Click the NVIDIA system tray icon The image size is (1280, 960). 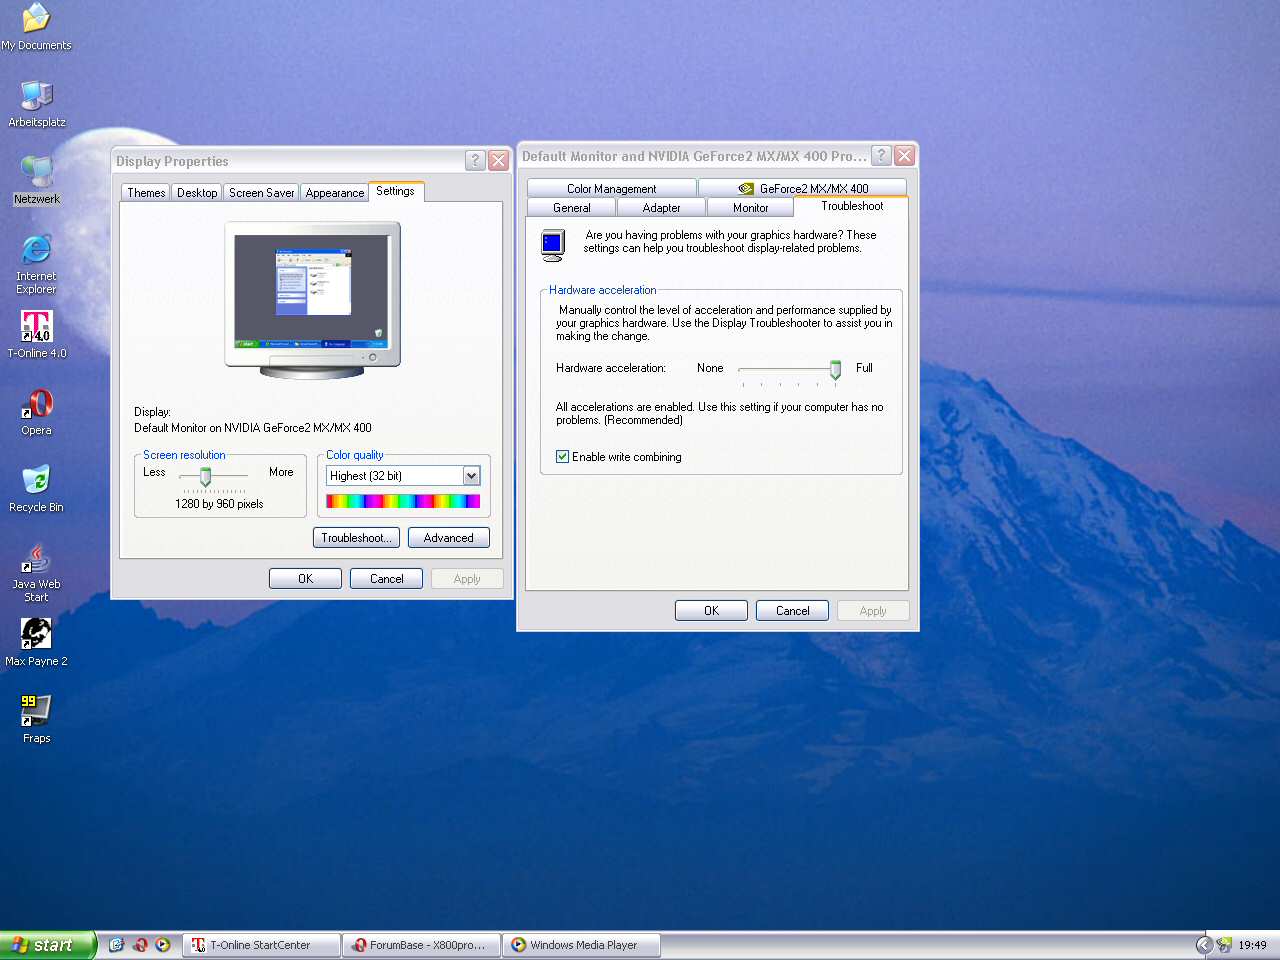[x=1224, y=944]
